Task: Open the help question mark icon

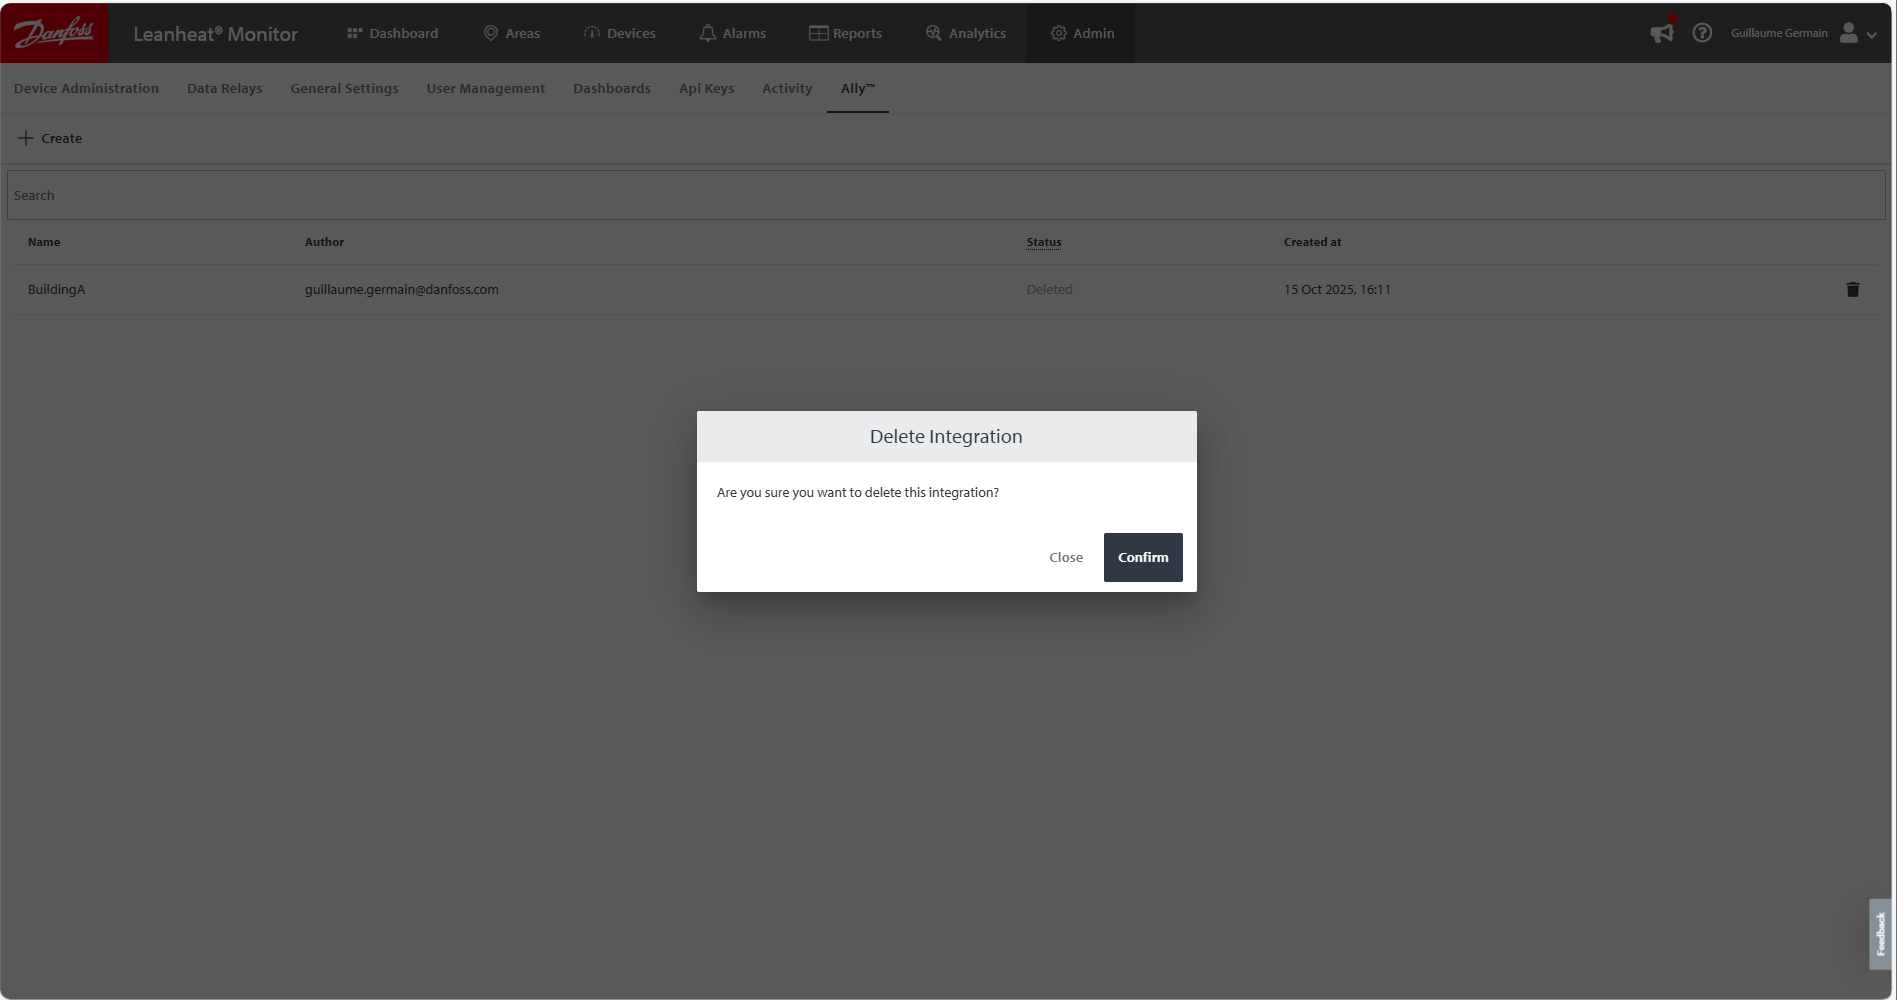Action: pos(1701,33)
